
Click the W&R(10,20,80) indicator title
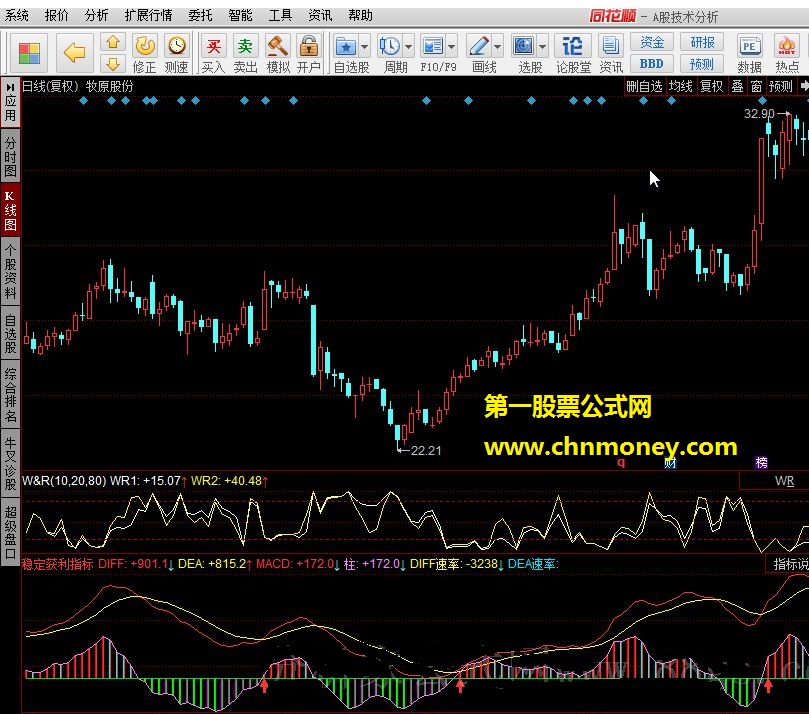pyautogui.click(x=64, y=481)
